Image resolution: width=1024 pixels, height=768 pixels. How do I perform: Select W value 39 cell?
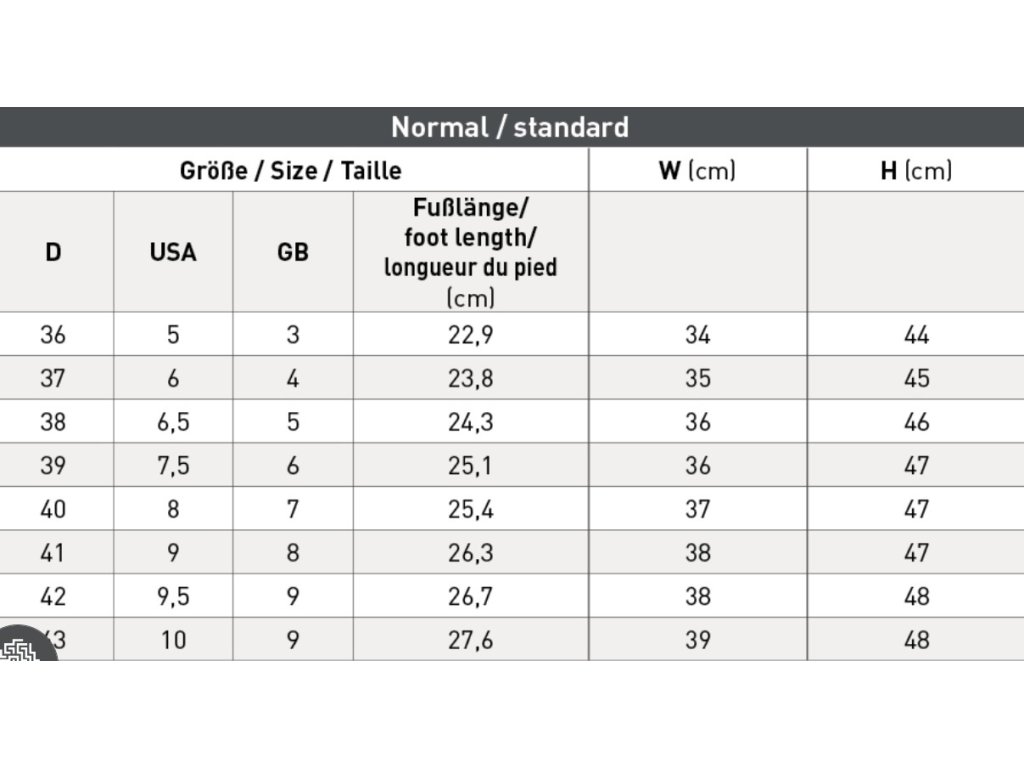click(x=697, y=640)
